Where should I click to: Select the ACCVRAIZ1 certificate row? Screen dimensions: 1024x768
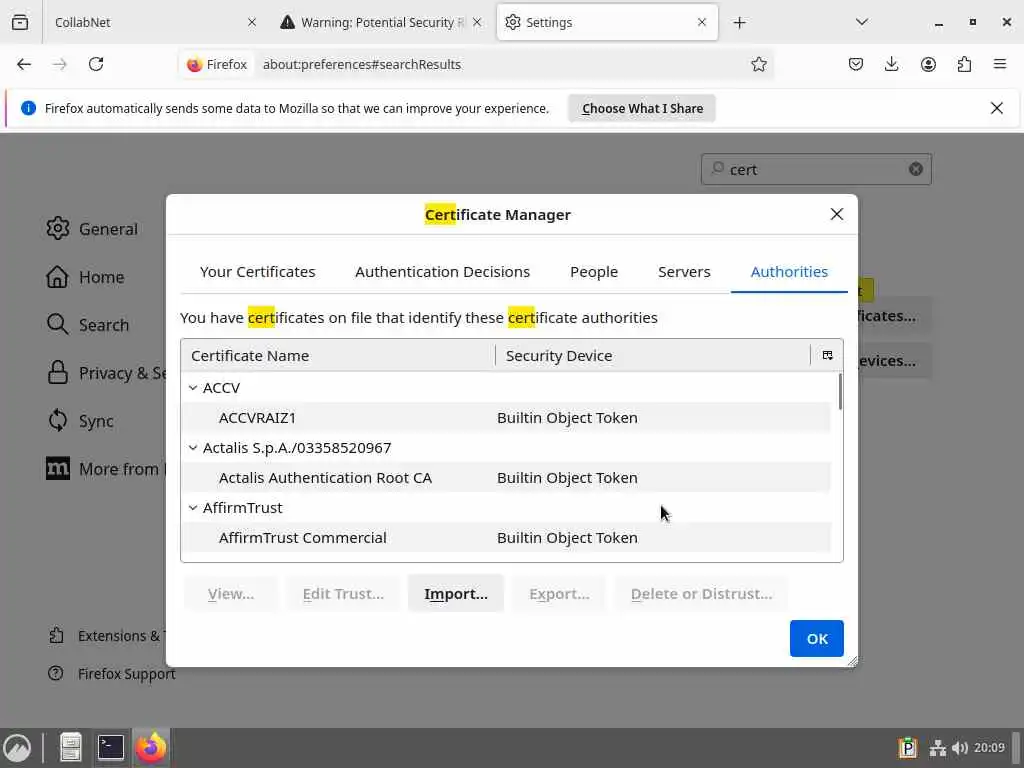click(506, 418)
